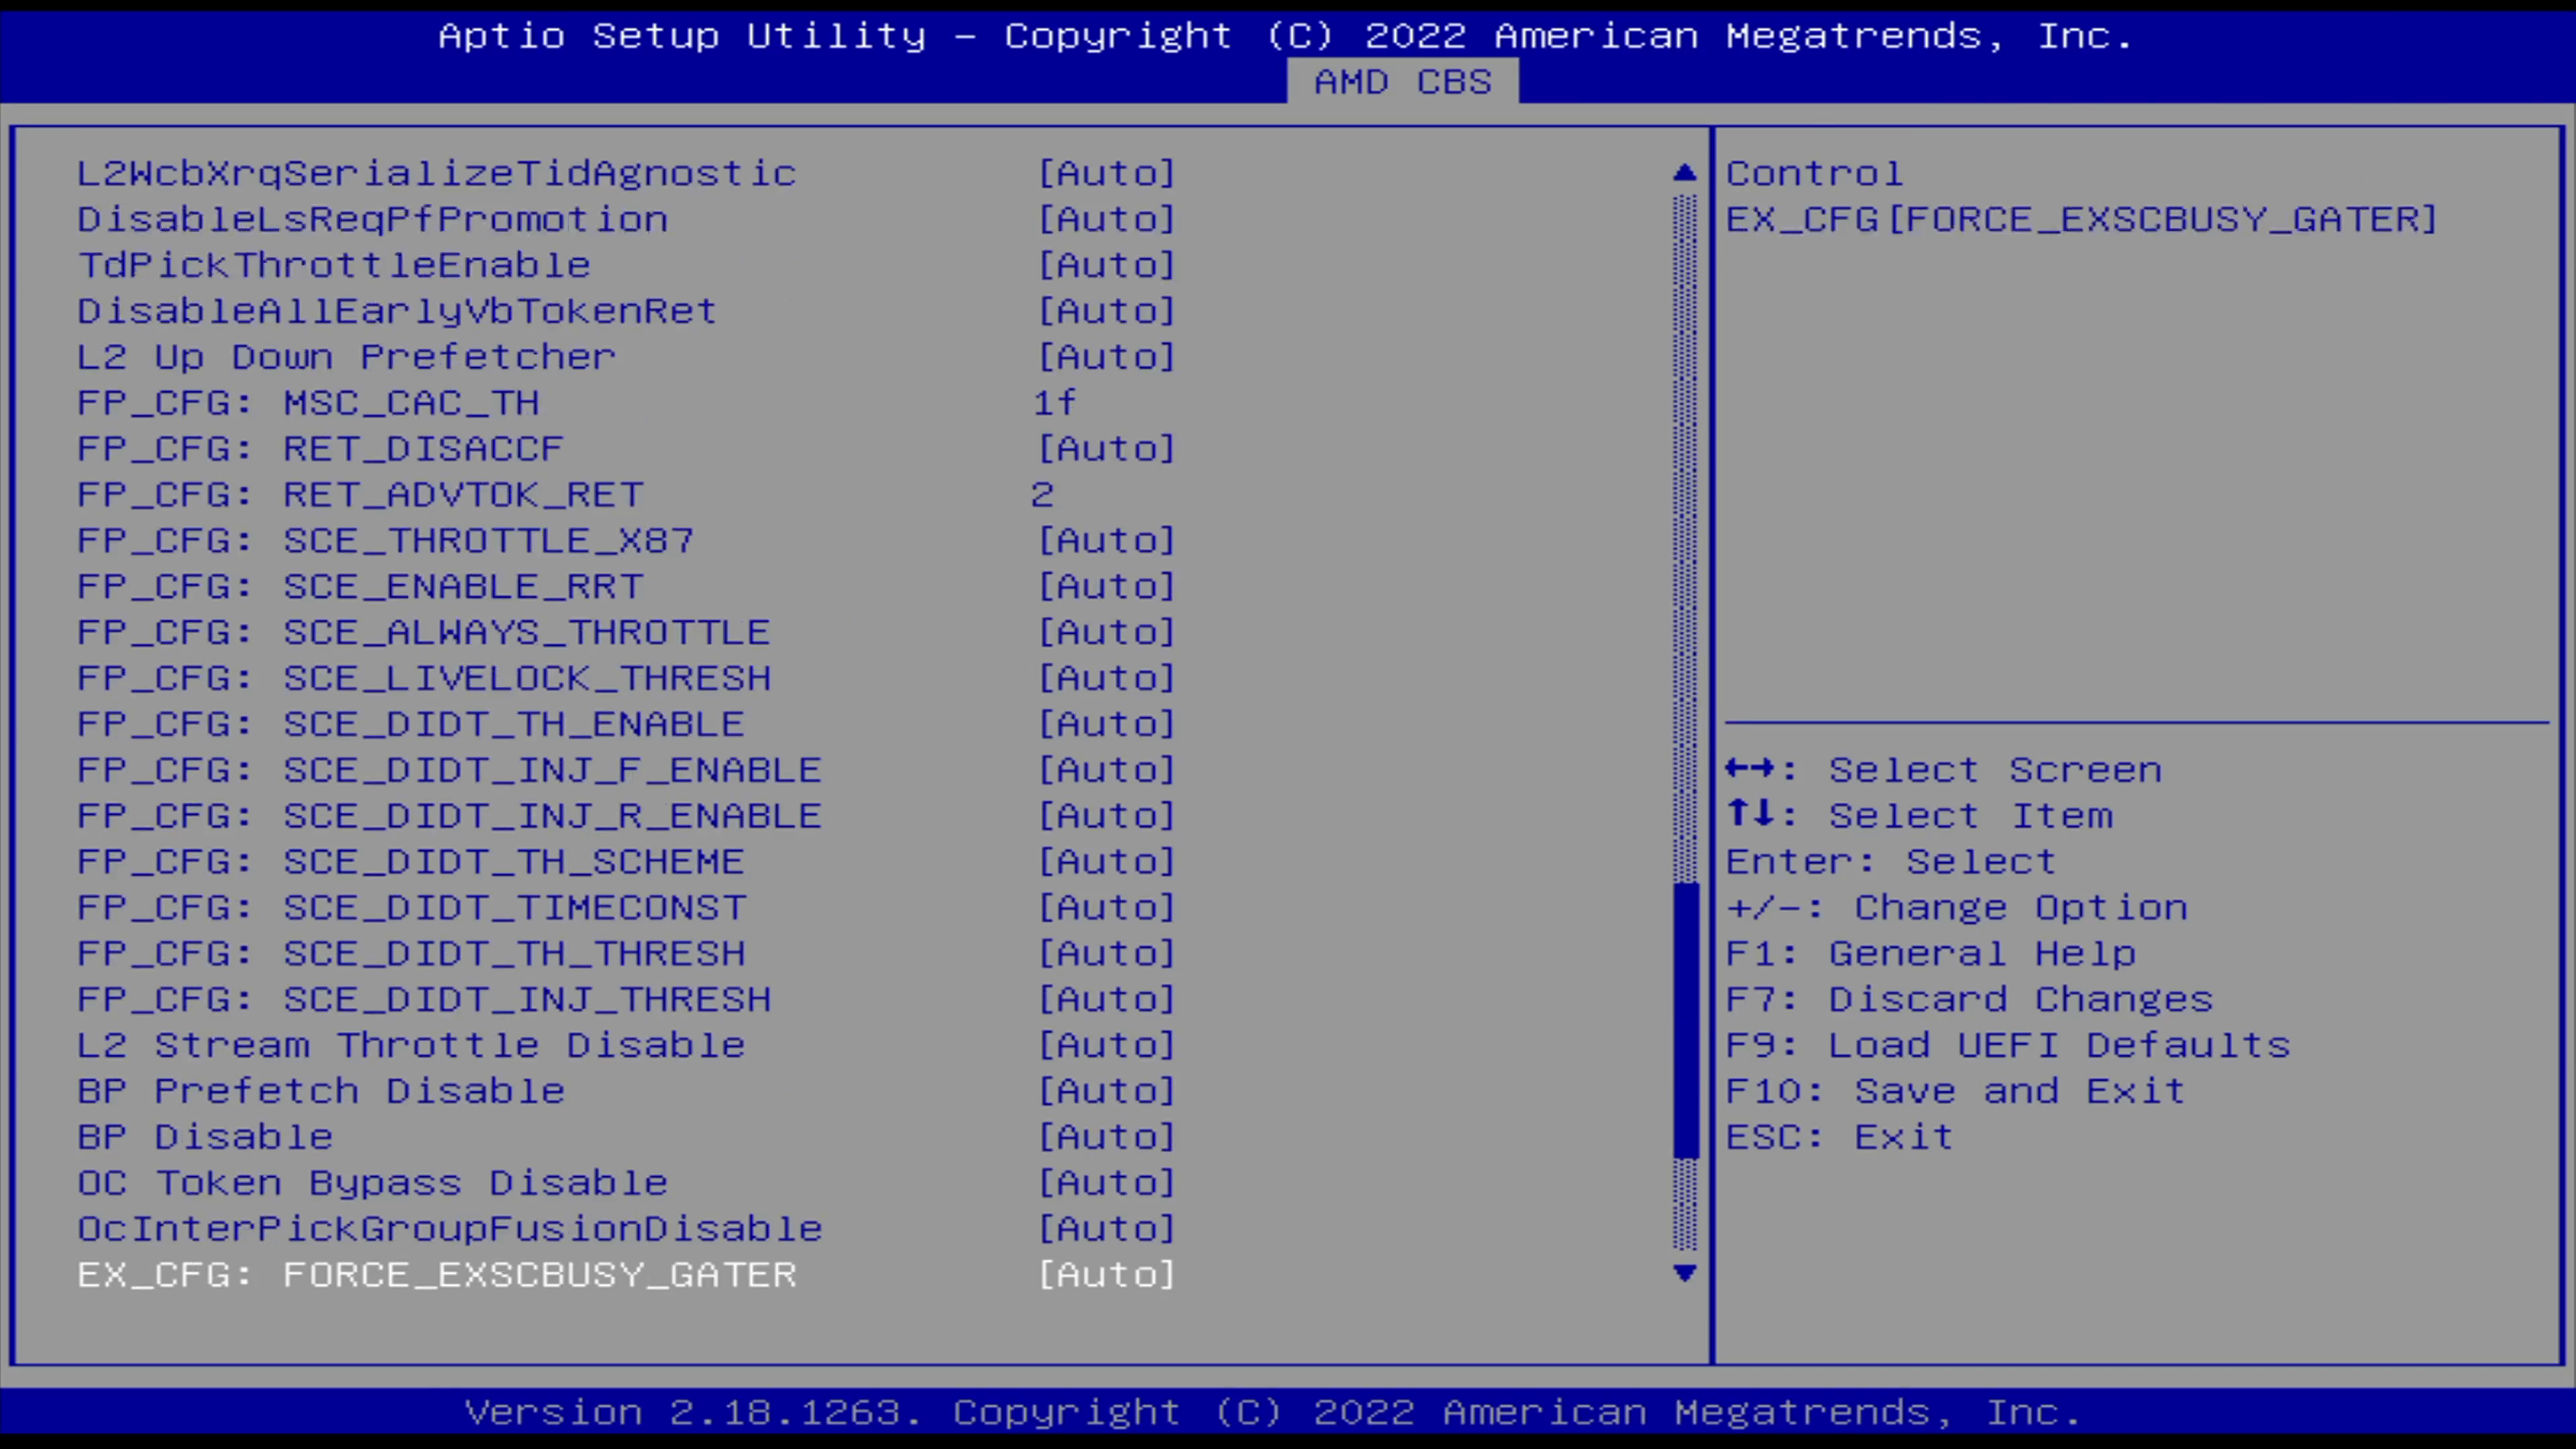The width and height of the screenshot is (2576, 1449).
Task: Select the L2 Stream Throttle Disable label
Action: coord(411,1045)
